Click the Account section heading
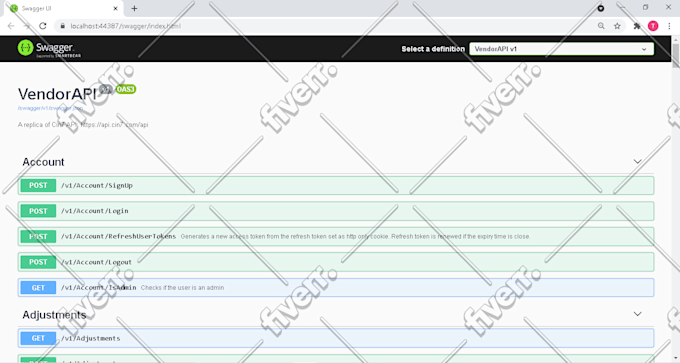The width and height of the screenshot is (680, 363). pyautogui.click(x=43, y=162)
